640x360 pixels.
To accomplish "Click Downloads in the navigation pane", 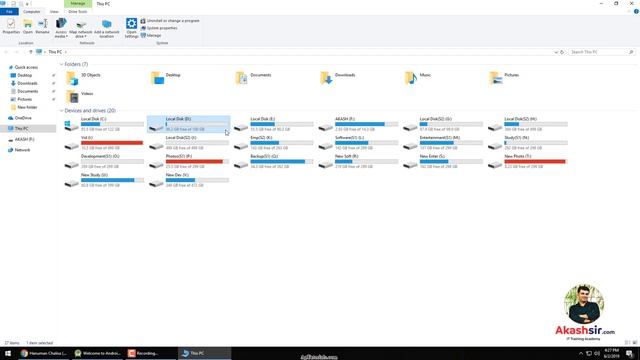I will click(x=27, y=83).
